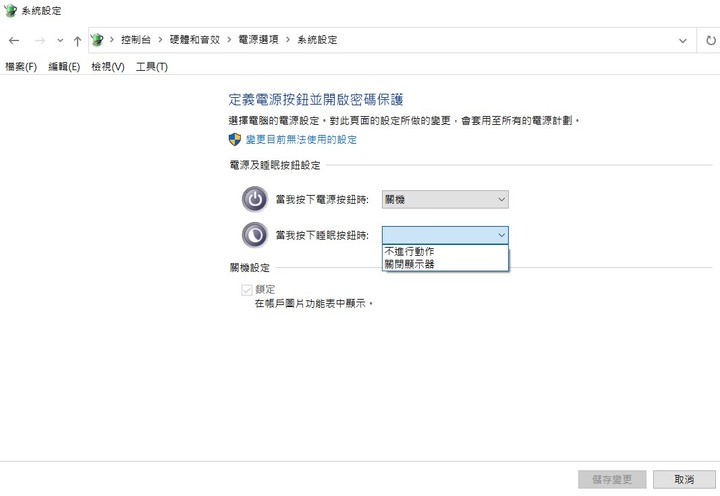
Task: Click the refresh button in address bar
Action: [710, 40]
